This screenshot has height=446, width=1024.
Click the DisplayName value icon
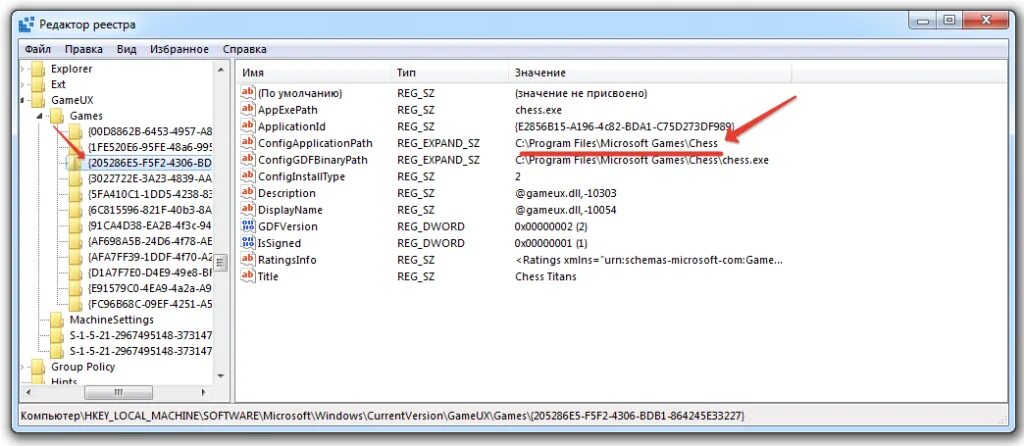click(x=248, y=210)
